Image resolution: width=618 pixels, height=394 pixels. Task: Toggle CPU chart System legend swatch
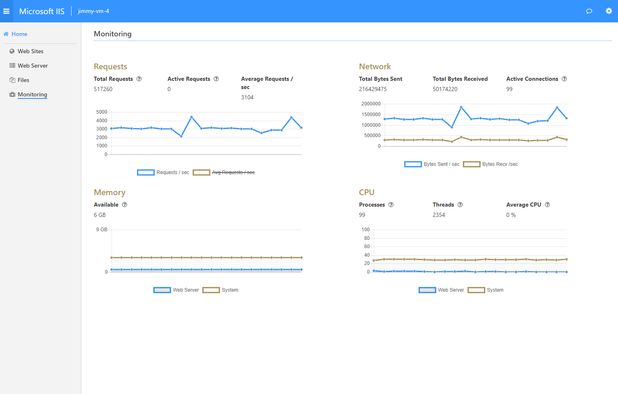point(476,290)
